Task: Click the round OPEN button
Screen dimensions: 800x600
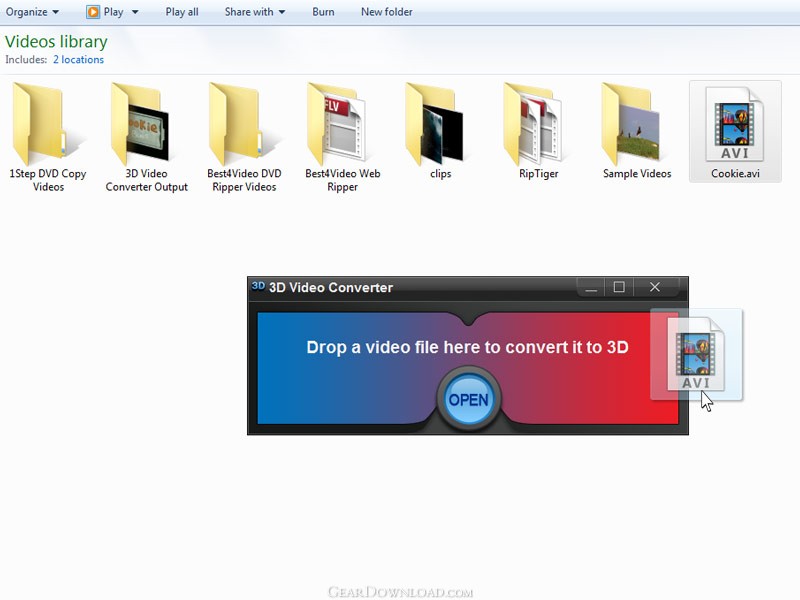Action: click(x=469, y=399)
